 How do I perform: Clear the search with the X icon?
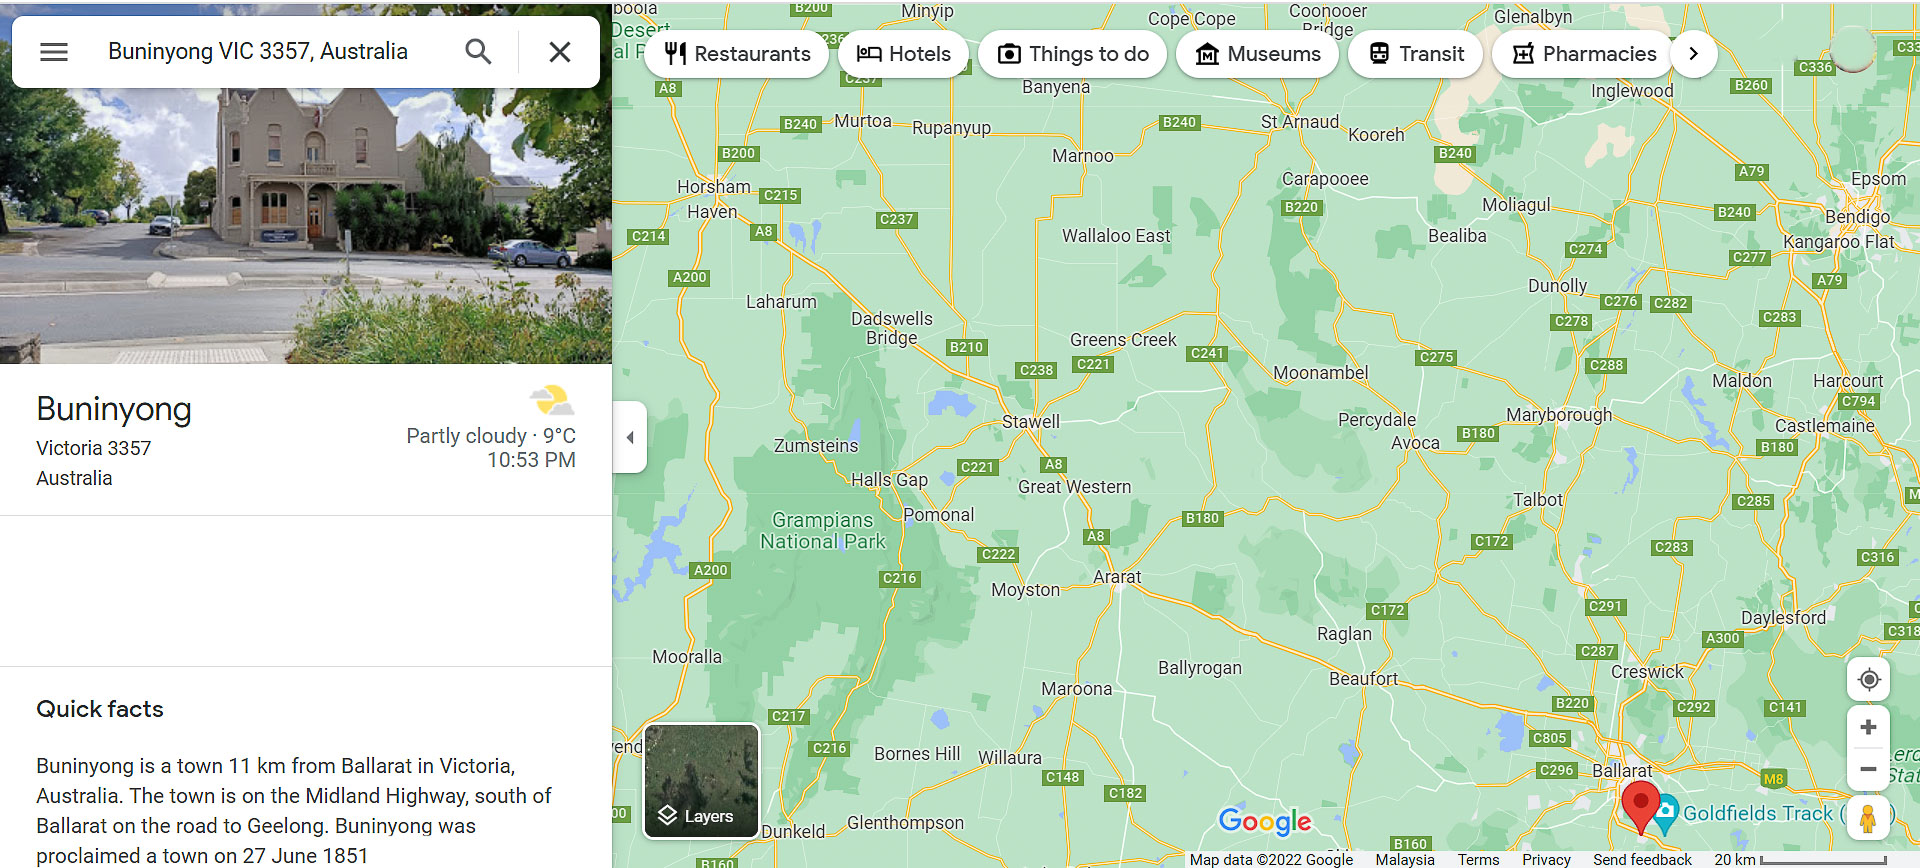[x=560, y=52]
